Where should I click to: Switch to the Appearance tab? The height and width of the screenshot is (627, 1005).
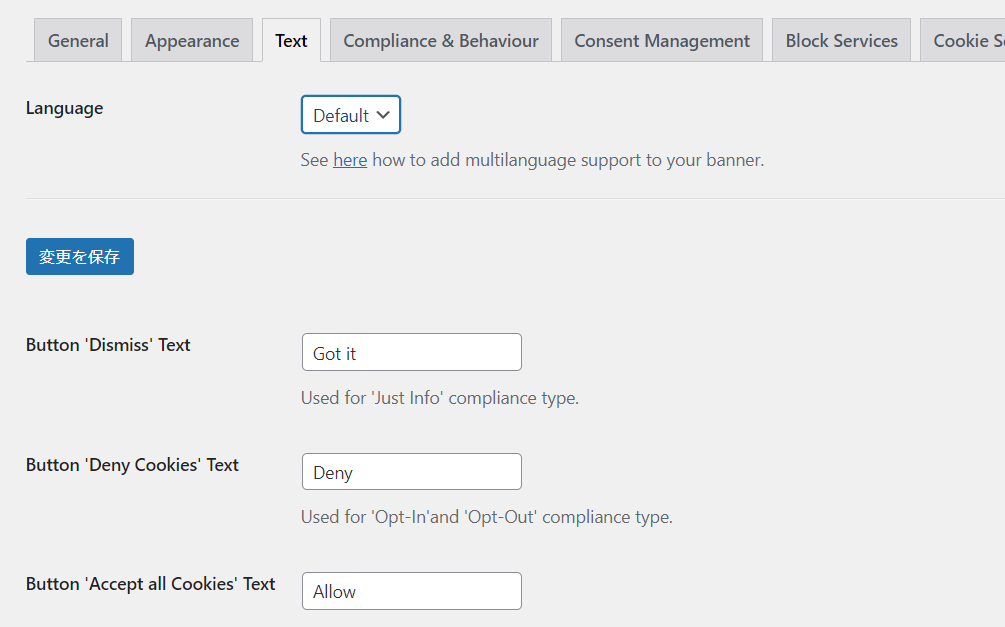click(x=192, y=41)
